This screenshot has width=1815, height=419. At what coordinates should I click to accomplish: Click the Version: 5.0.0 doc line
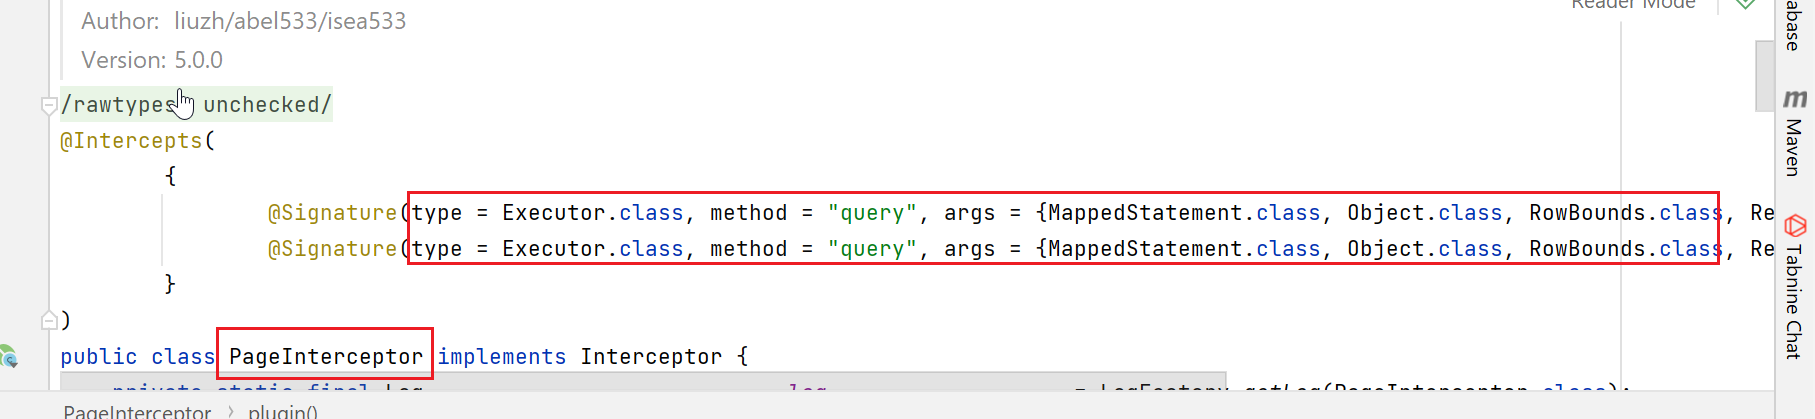tap(152, 60)
